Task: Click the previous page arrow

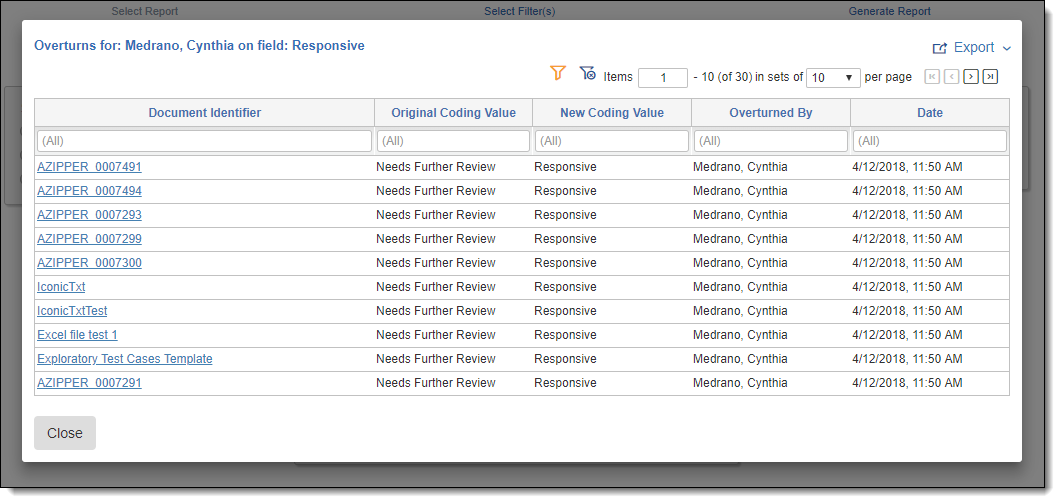Action: [951, 77]
